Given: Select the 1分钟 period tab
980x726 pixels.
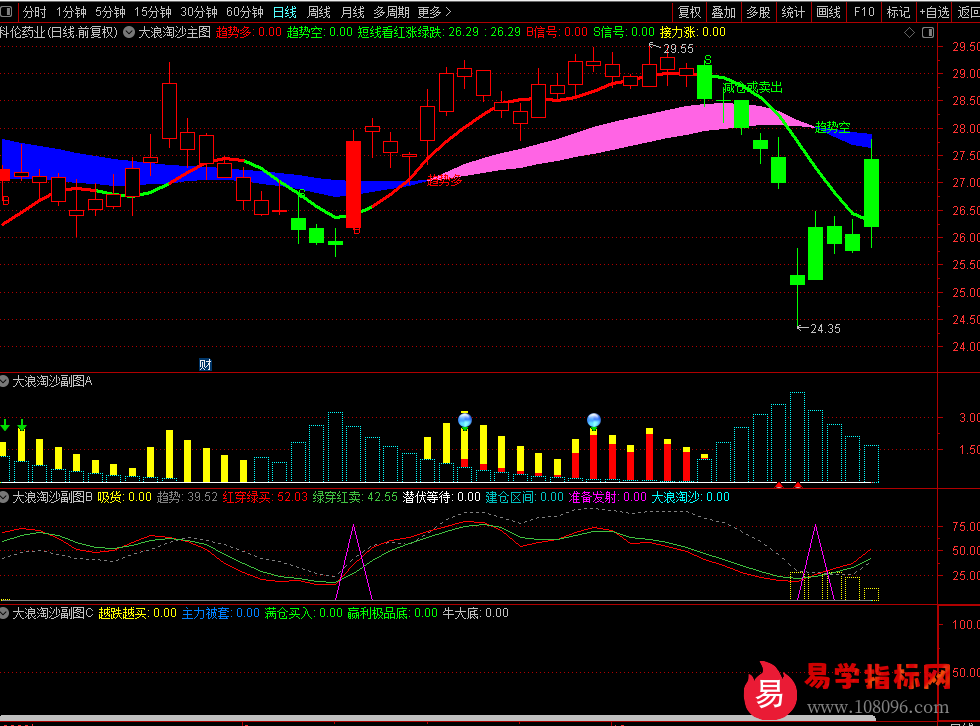Looking at the screenshot, I should [x=71, y=12].
